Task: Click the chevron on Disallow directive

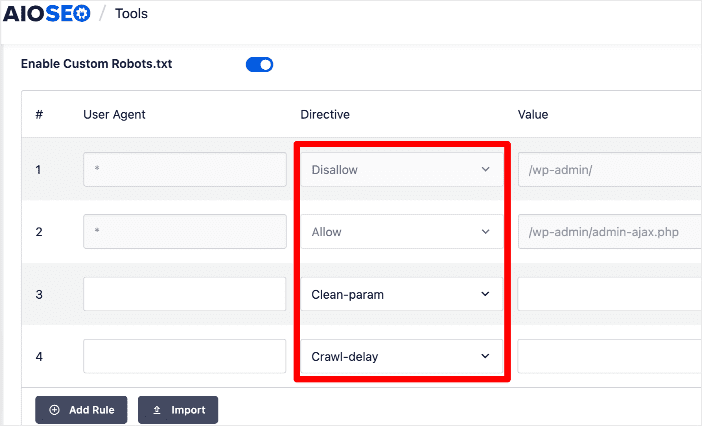Action: 485,170
